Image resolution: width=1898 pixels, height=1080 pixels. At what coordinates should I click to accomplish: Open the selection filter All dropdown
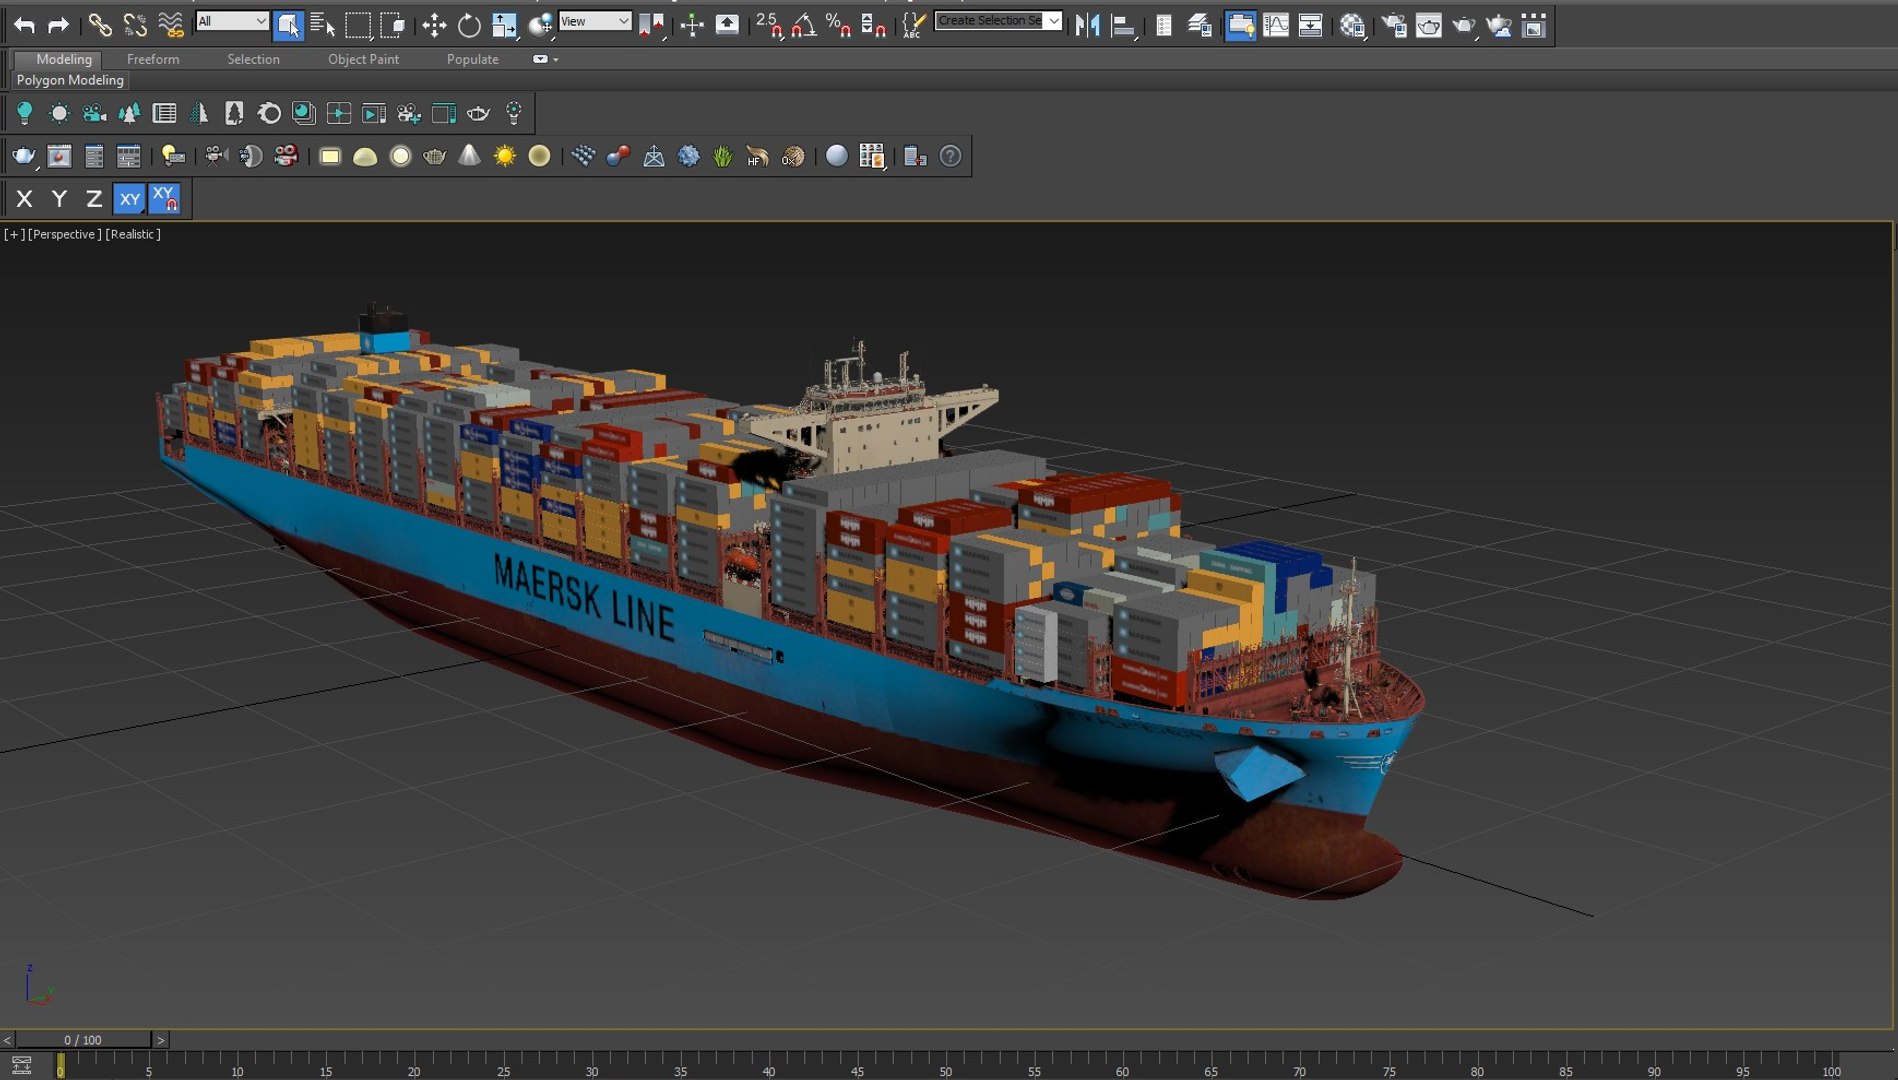click(x=232, y=21)
